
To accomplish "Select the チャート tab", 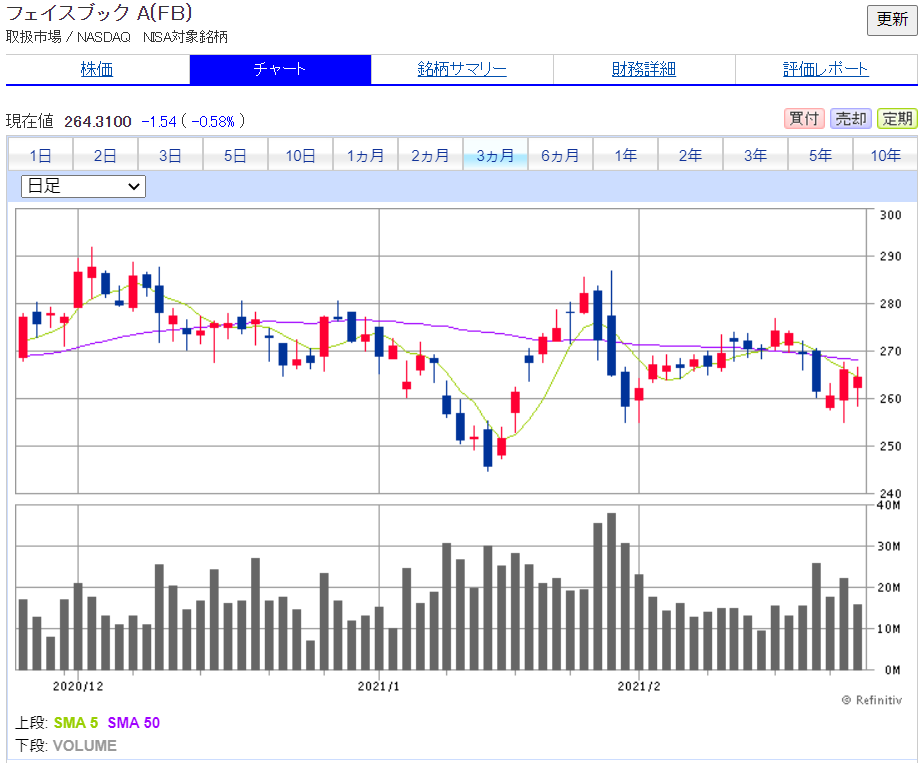I will (280, 69).
